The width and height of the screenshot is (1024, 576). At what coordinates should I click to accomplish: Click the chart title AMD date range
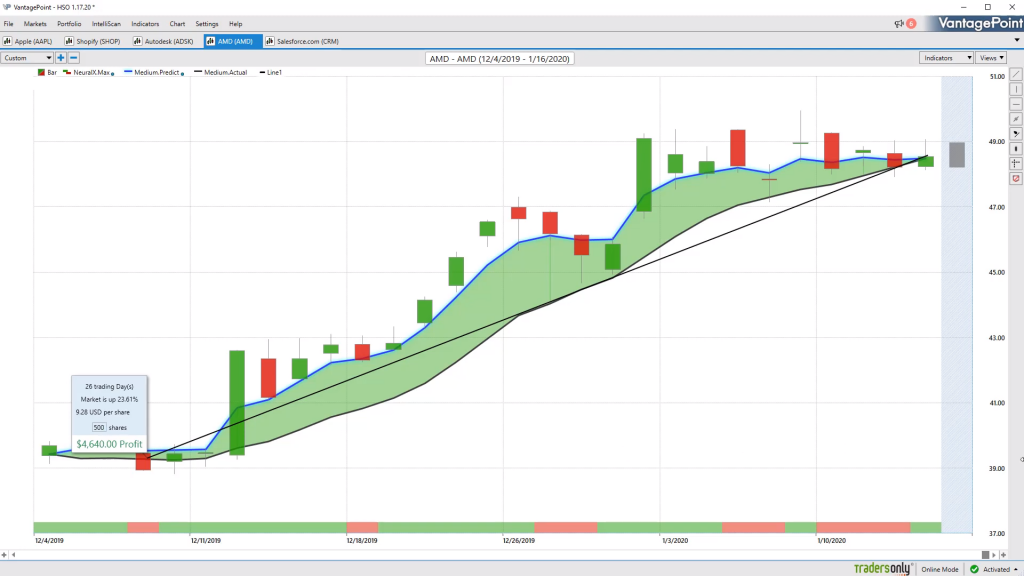tap(500, 59)
